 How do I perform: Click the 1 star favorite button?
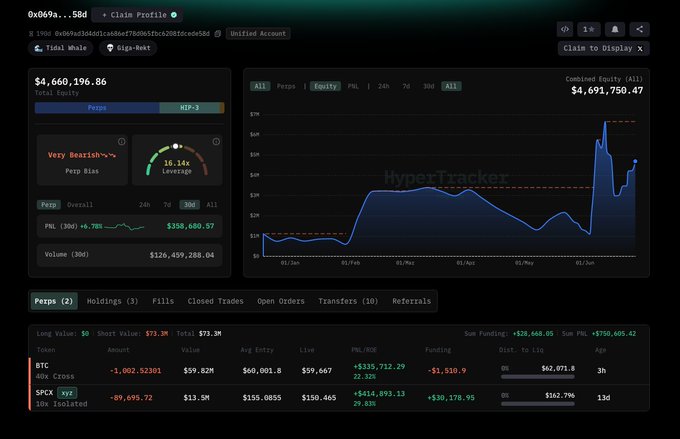(x=588, y=29)
